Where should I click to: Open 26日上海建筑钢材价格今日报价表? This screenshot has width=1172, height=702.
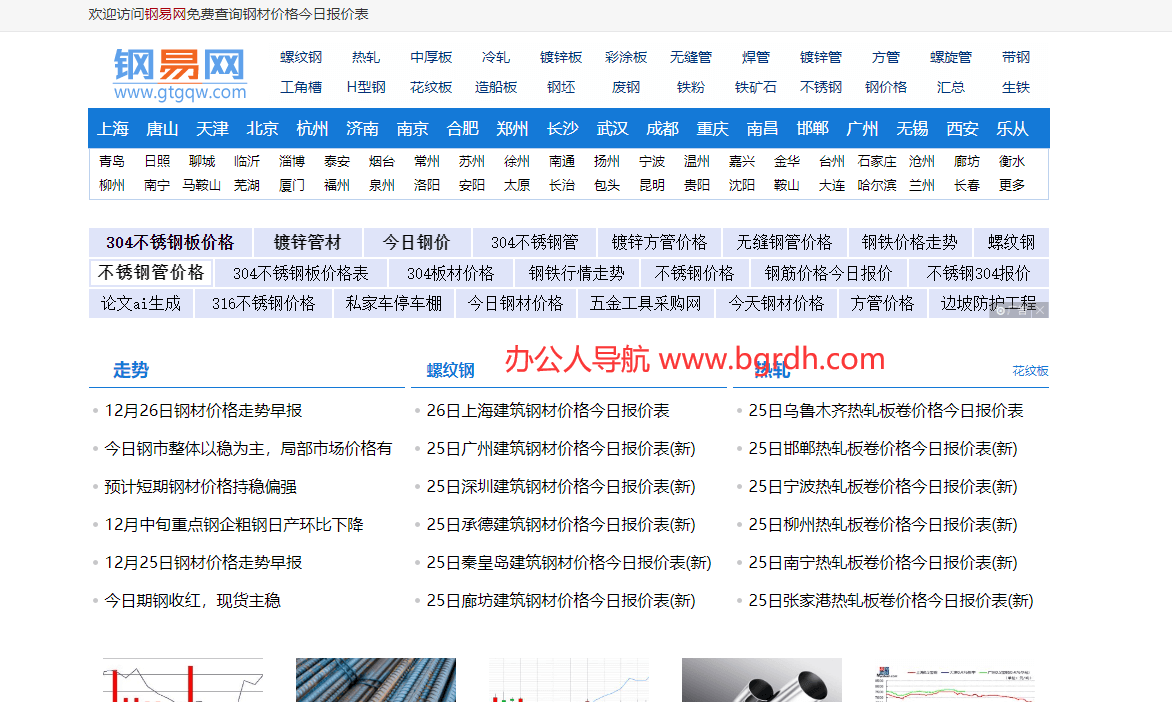(550, 410)
